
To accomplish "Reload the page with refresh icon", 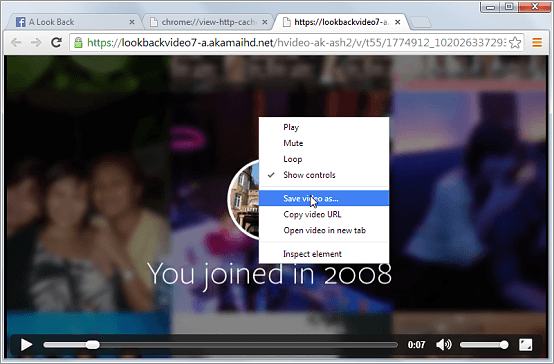I will (56, 42).
